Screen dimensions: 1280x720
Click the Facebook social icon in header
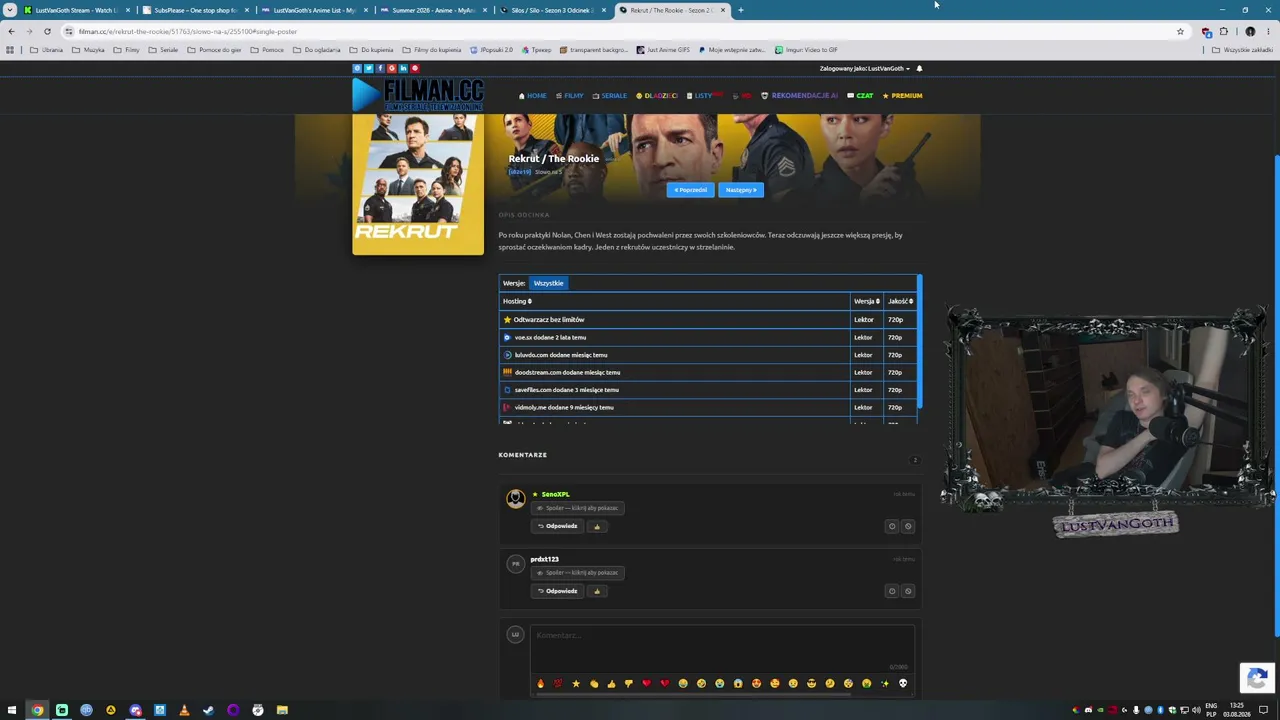(x=380, y=68)
